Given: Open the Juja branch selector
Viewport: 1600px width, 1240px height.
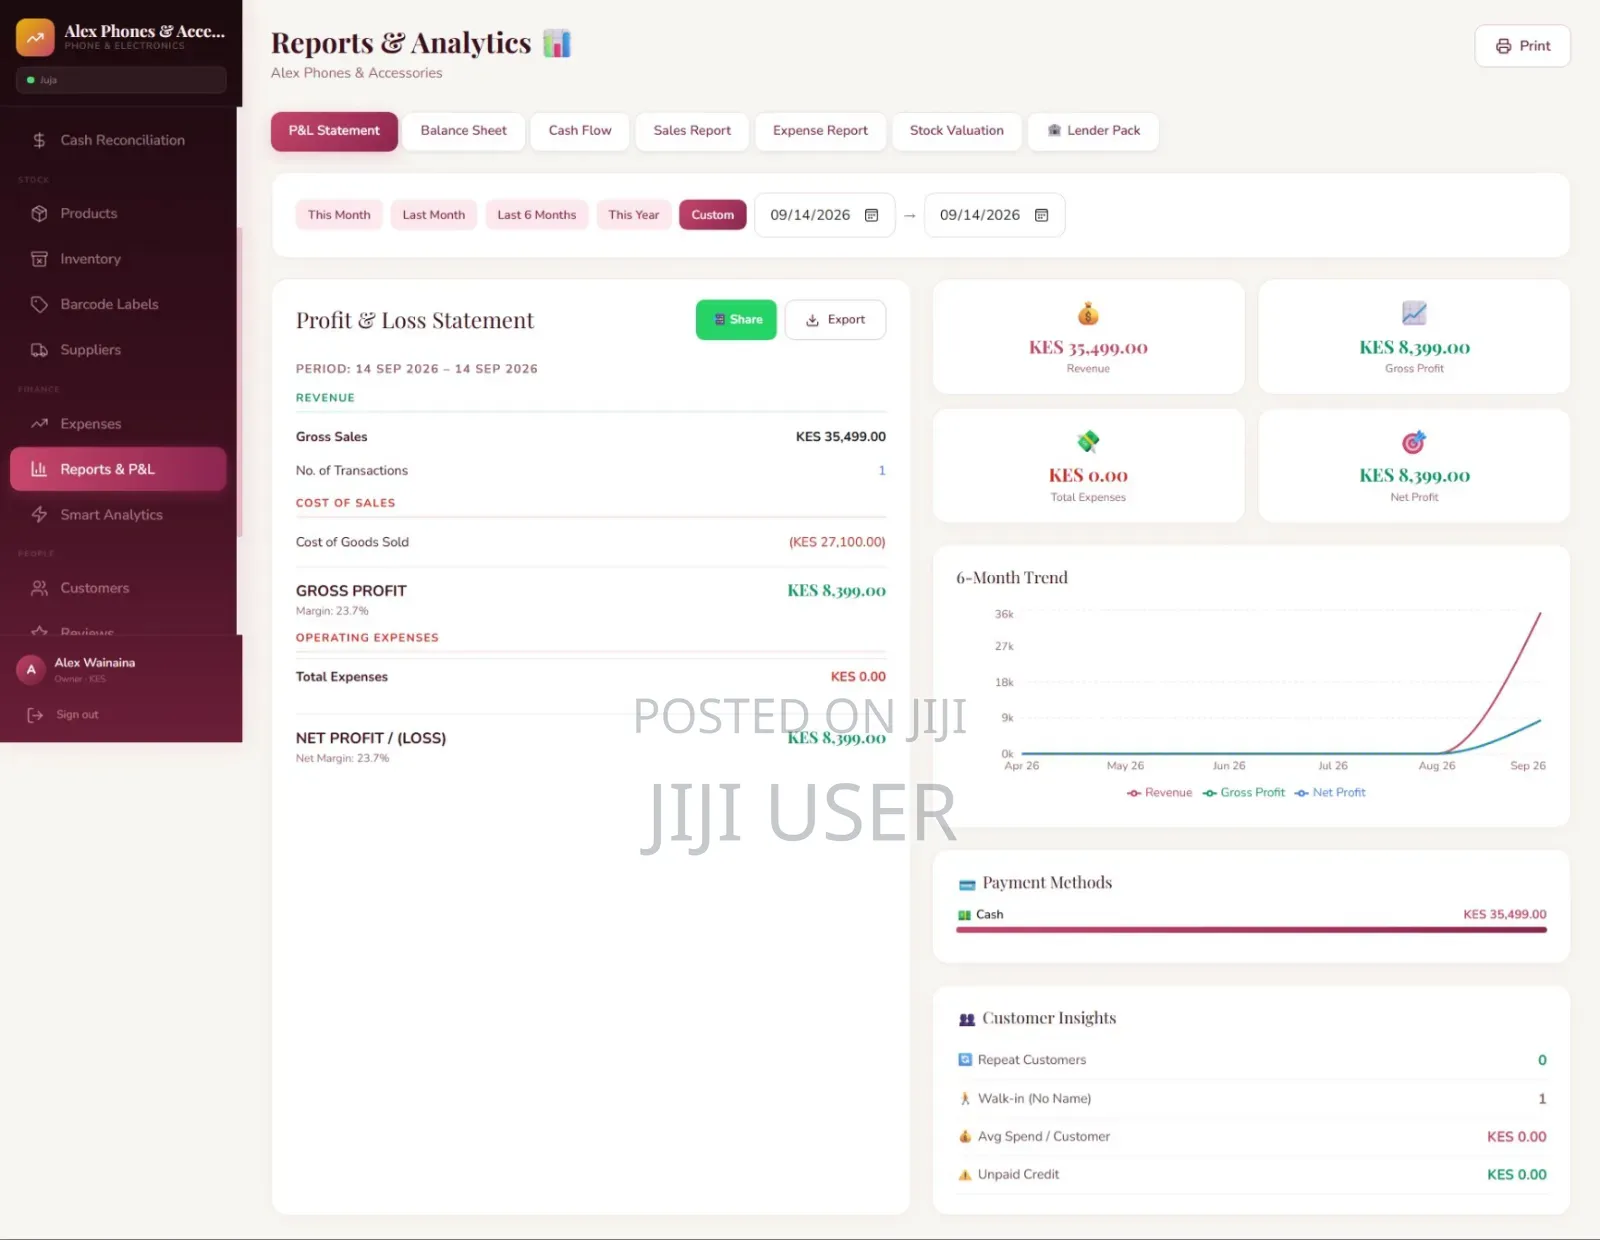Looking at the screenshot, I should click(x=121, y=80).
